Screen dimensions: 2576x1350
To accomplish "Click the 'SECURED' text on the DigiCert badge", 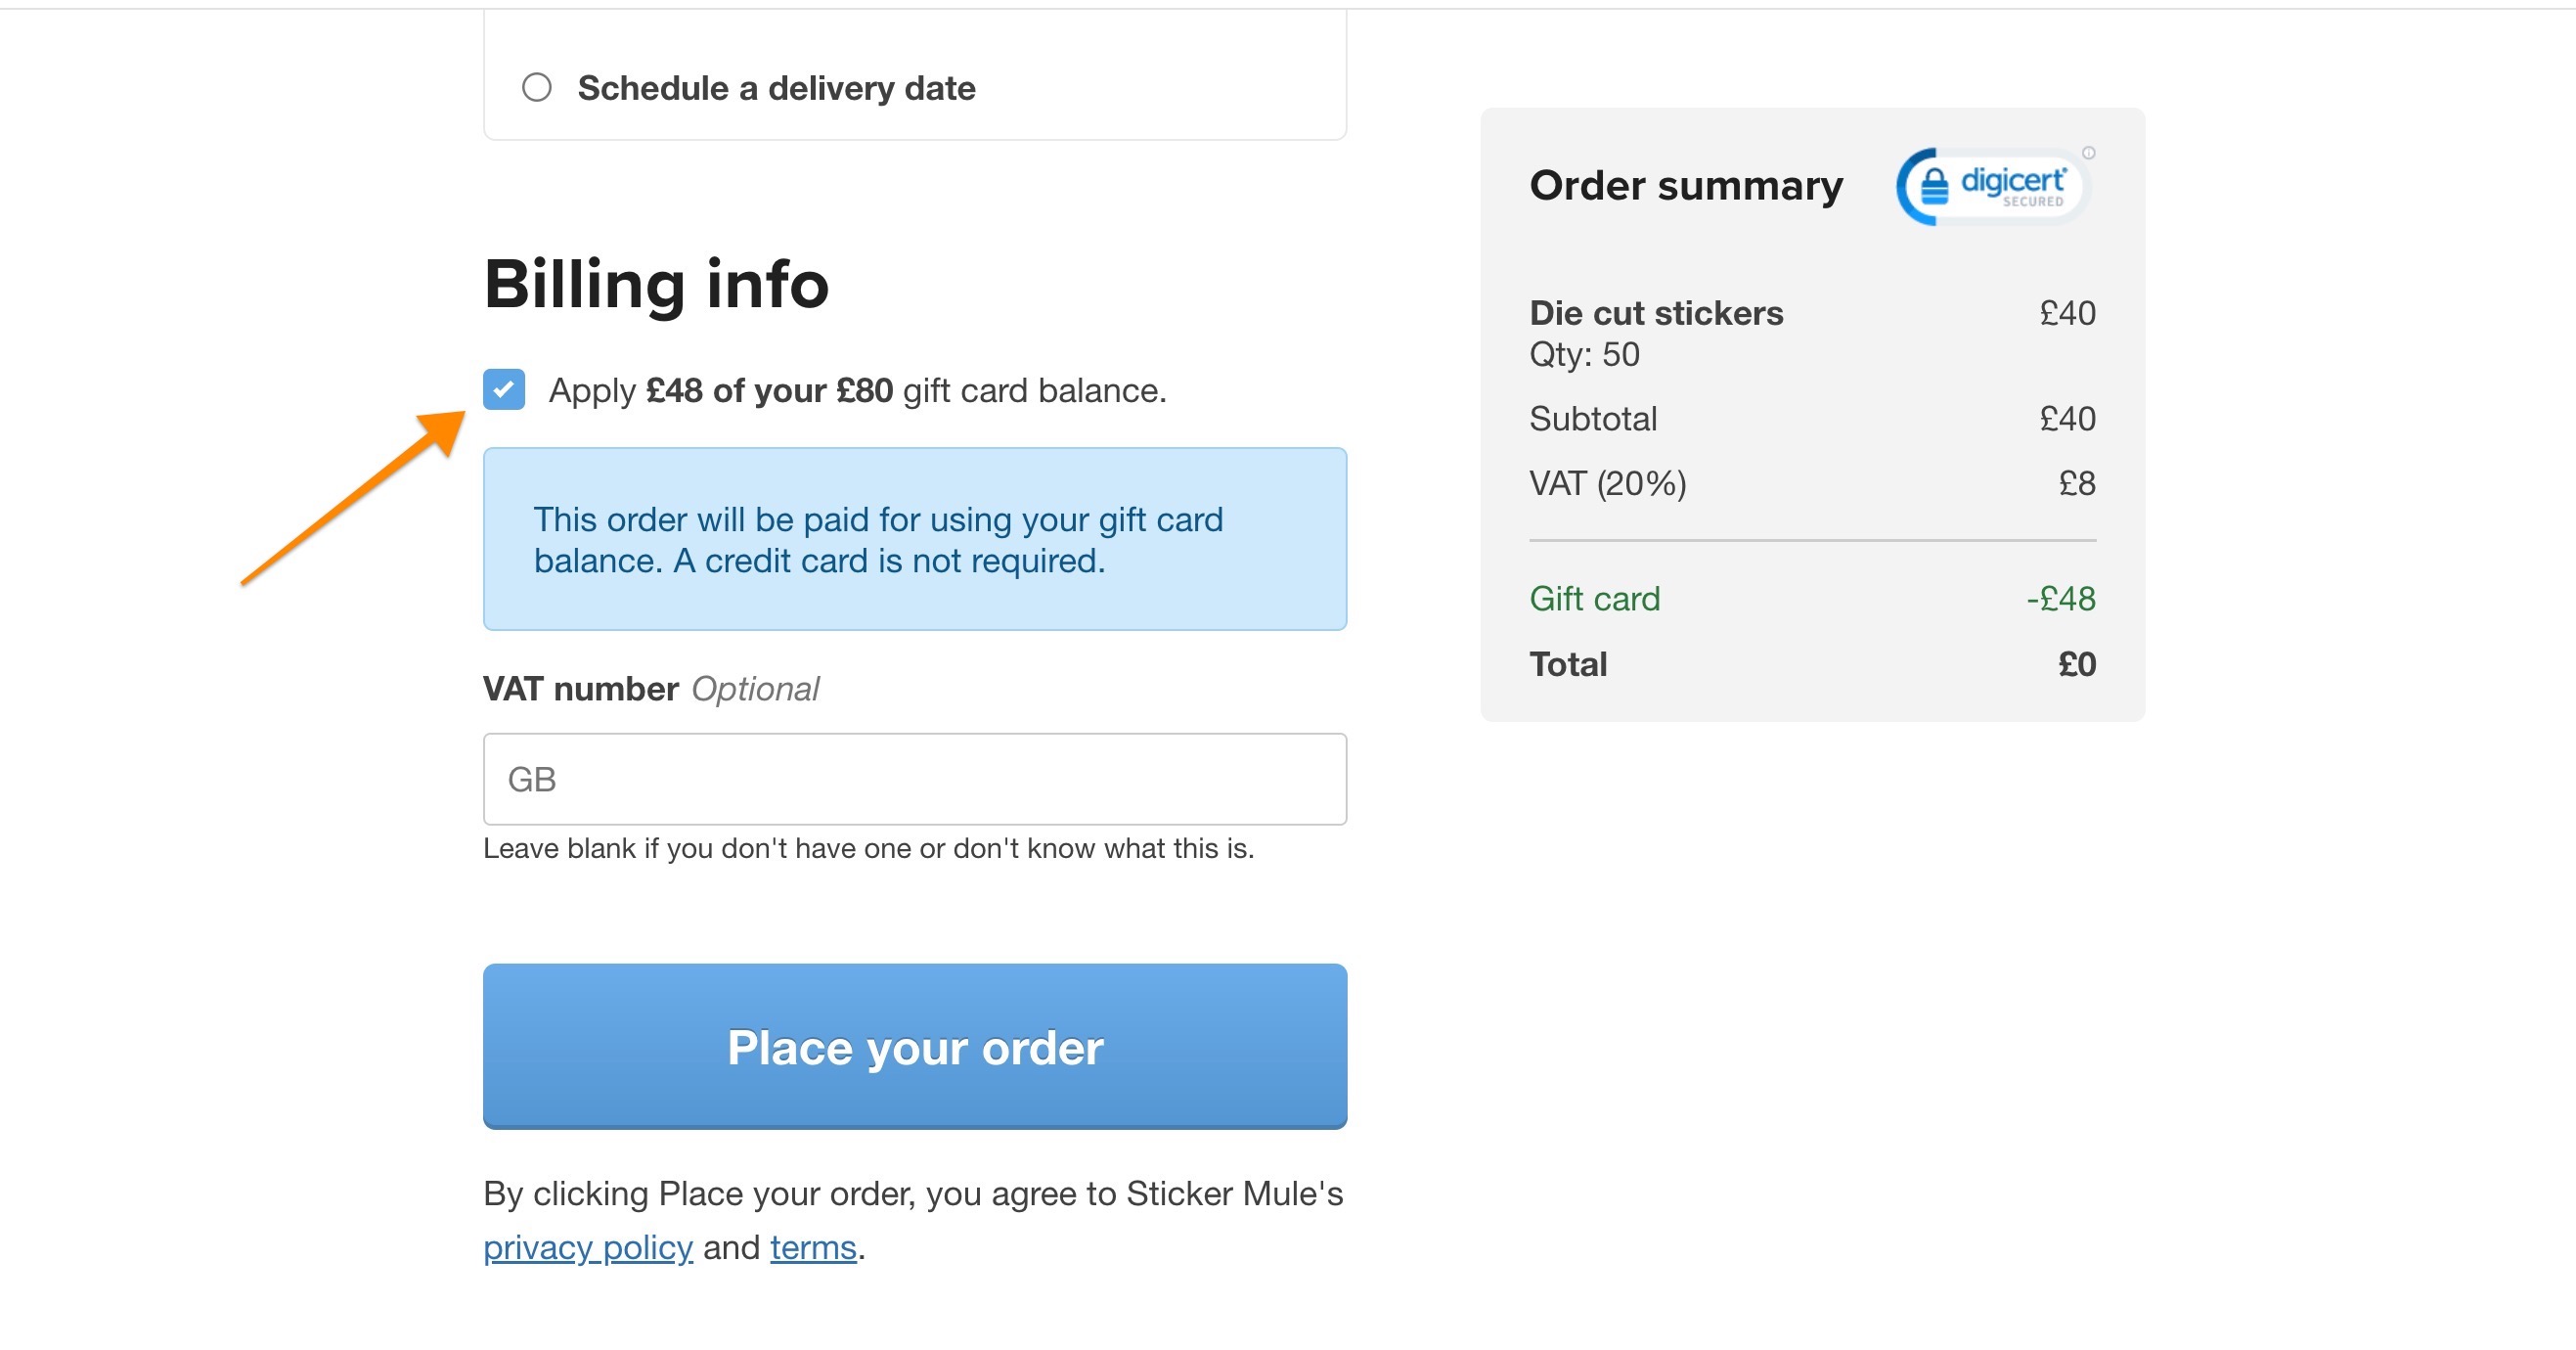I will point(2035,202).
